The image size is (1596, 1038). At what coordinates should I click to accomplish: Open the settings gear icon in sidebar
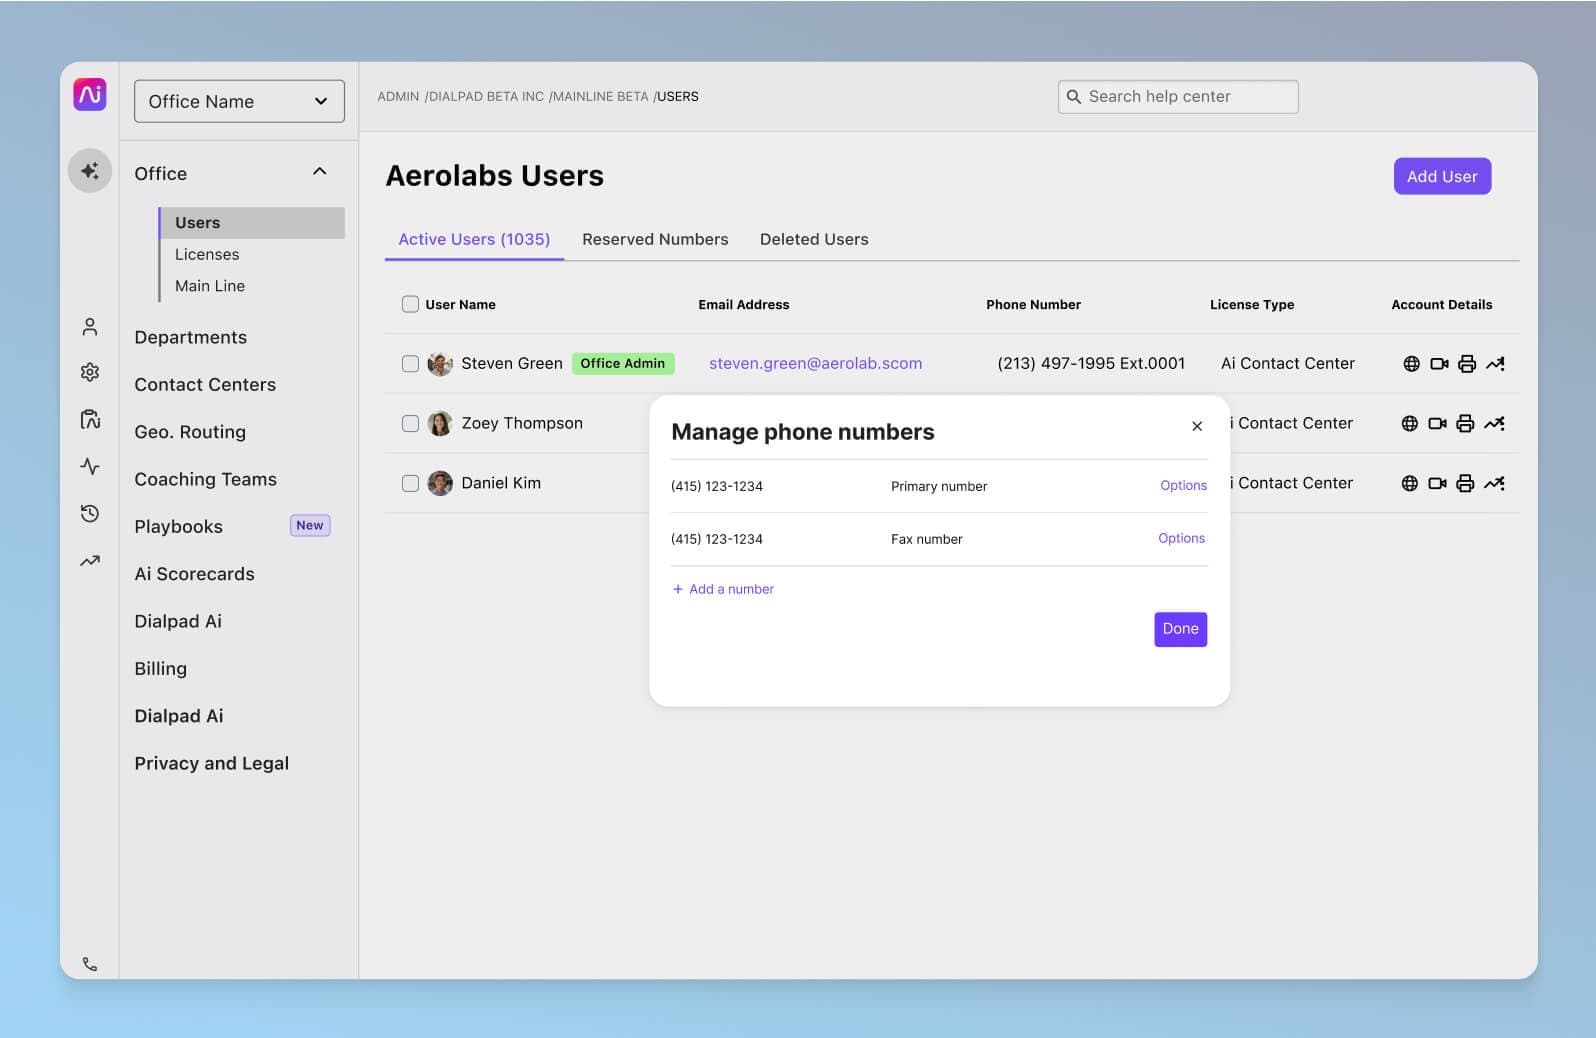point(90,372)
